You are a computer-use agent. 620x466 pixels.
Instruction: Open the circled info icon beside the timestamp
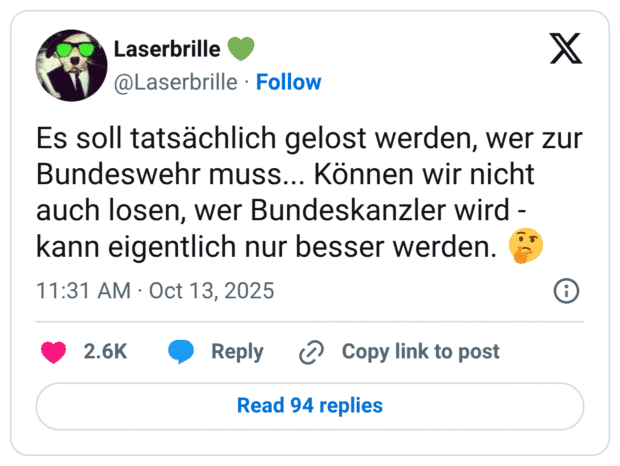click(566, 291)
